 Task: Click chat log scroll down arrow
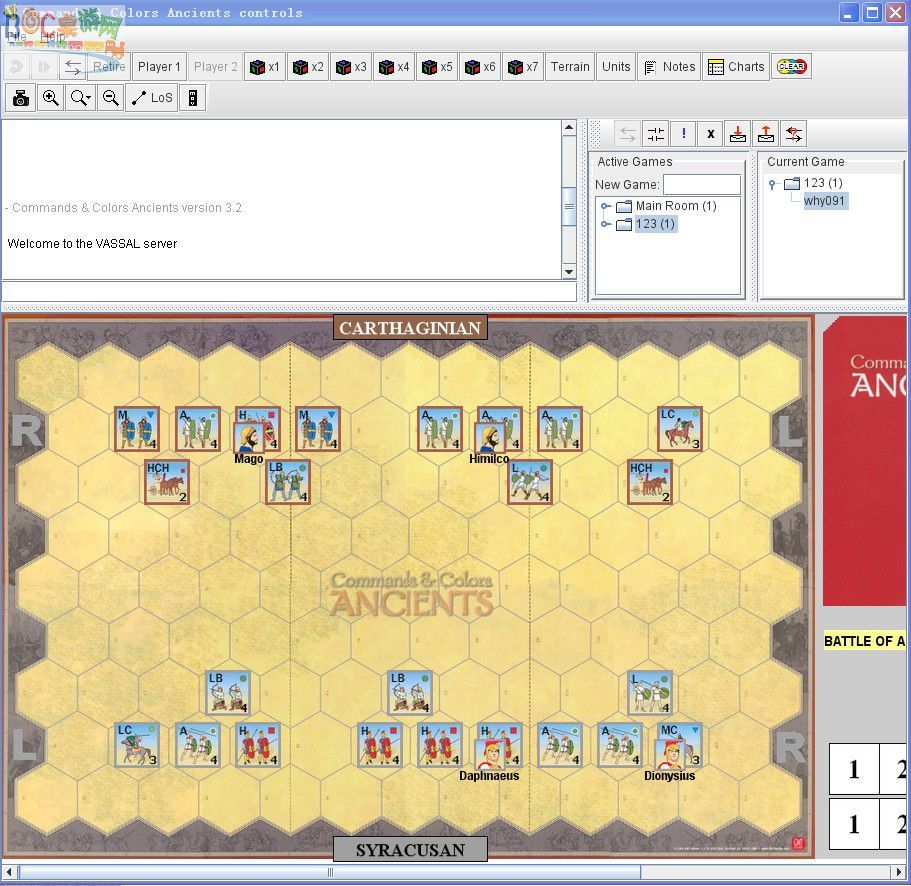569,271
